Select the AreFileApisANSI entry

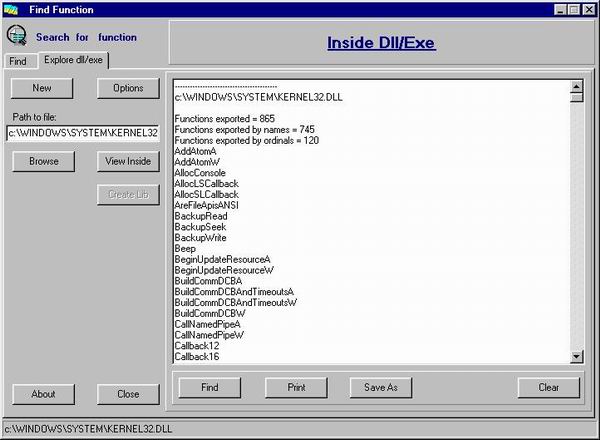click(x=207, y=205)
